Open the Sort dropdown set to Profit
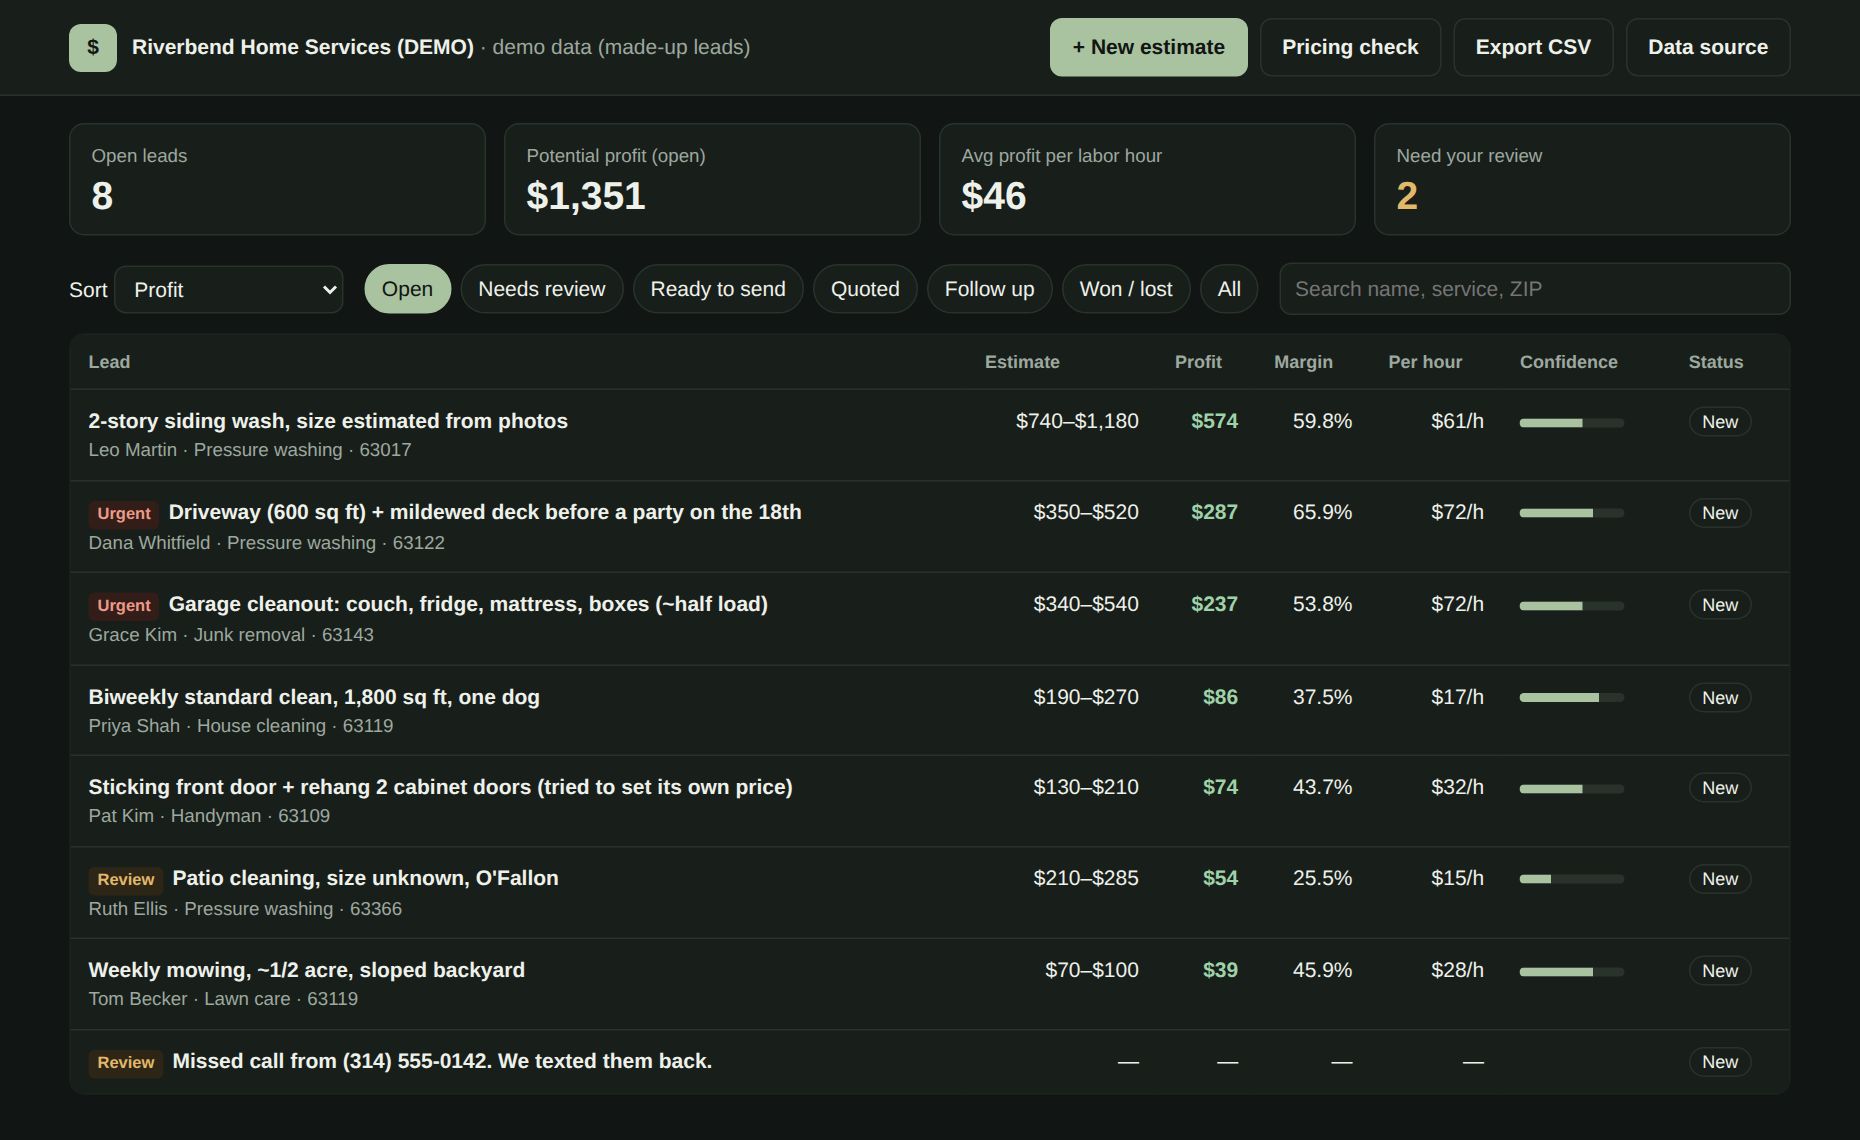This screenshot has width=1860, height=1140. click(229, 290)
